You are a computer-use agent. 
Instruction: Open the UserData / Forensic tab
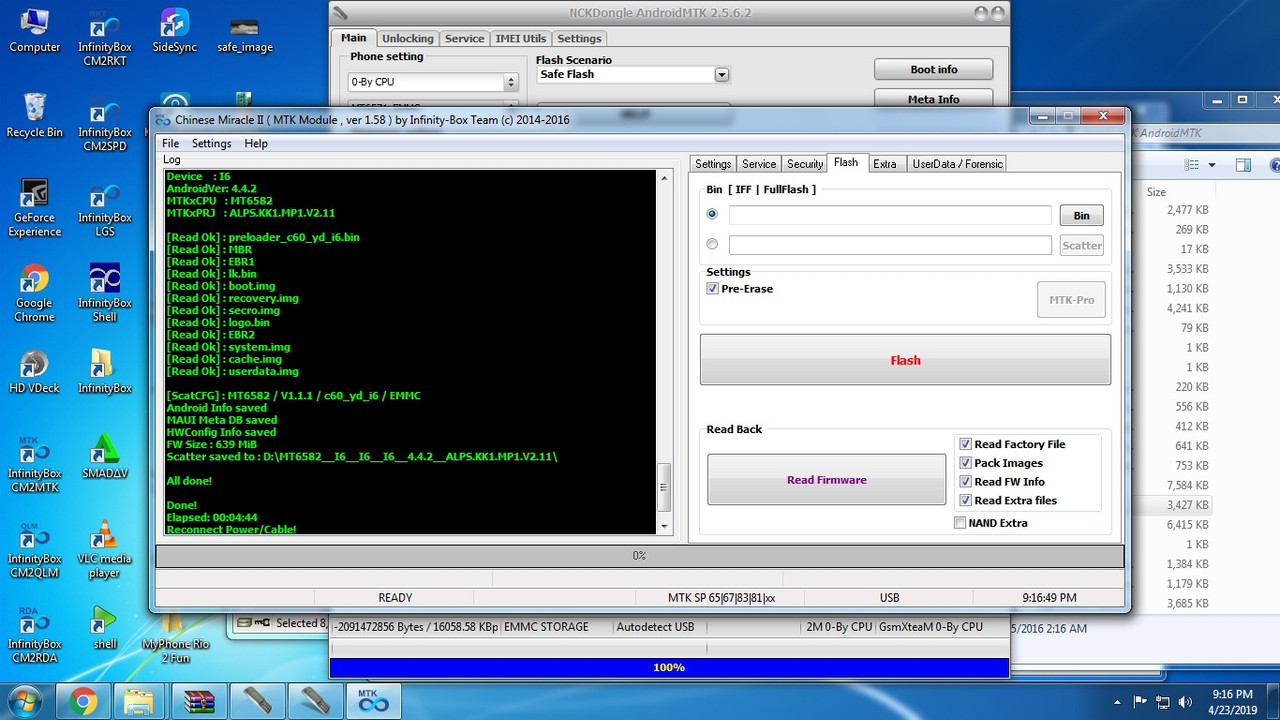tap(957, 164)
